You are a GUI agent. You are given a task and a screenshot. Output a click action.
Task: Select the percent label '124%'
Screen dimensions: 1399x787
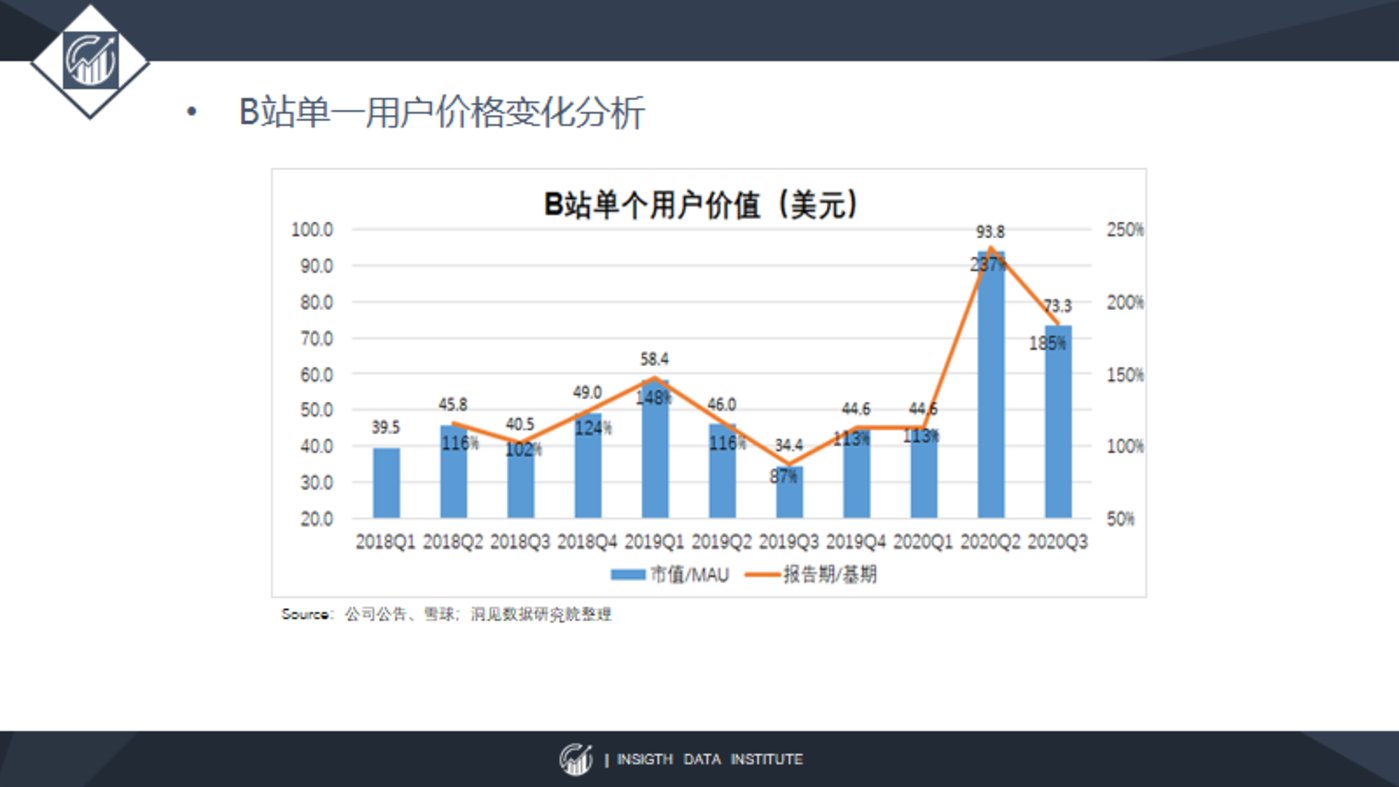(593, 428)
